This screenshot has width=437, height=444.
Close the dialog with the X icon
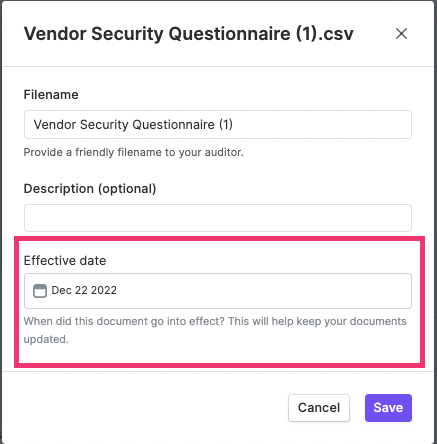tap(401, 34)
